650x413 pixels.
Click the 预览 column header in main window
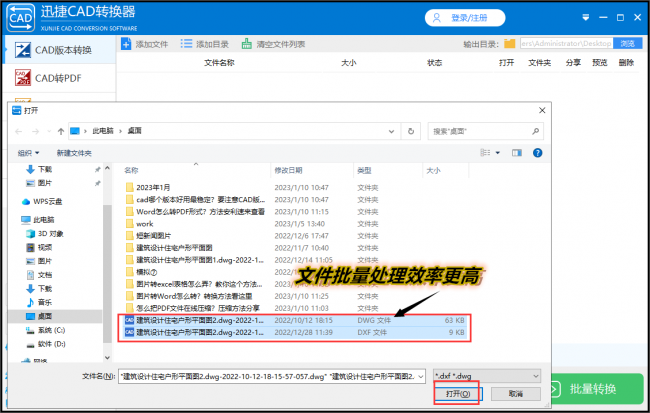[599, 63]
